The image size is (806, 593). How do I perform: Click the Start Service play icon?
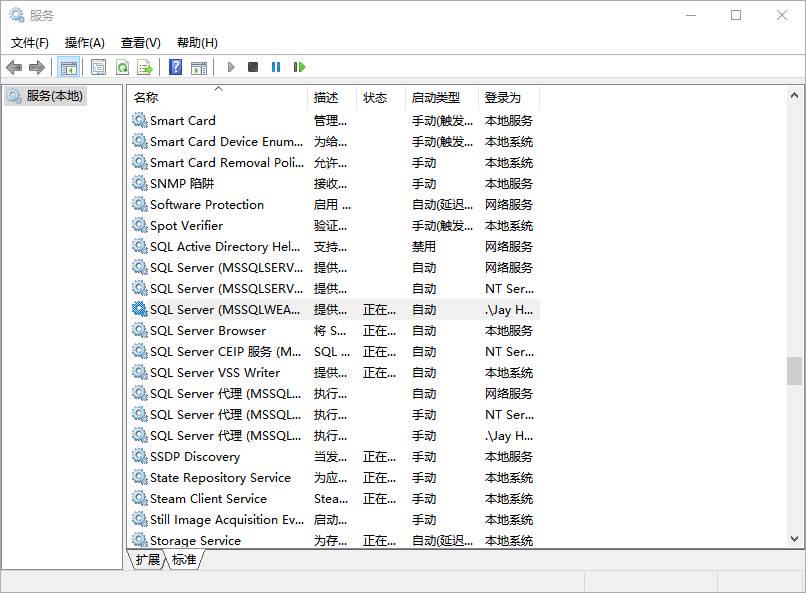point(231,67)
